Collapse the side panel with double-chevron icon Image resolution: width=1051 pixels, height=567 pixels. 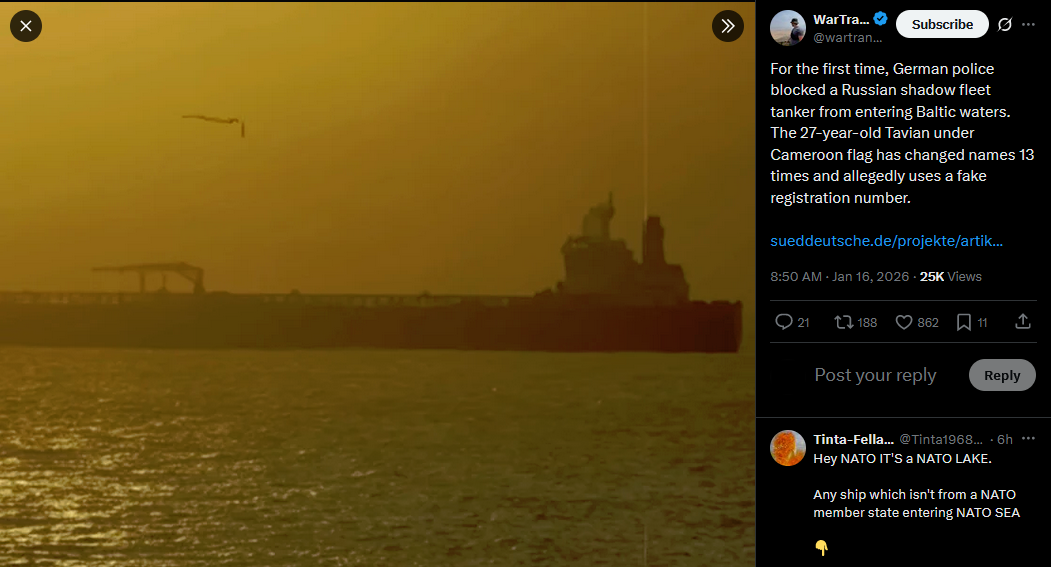click(x=727, y=26)
